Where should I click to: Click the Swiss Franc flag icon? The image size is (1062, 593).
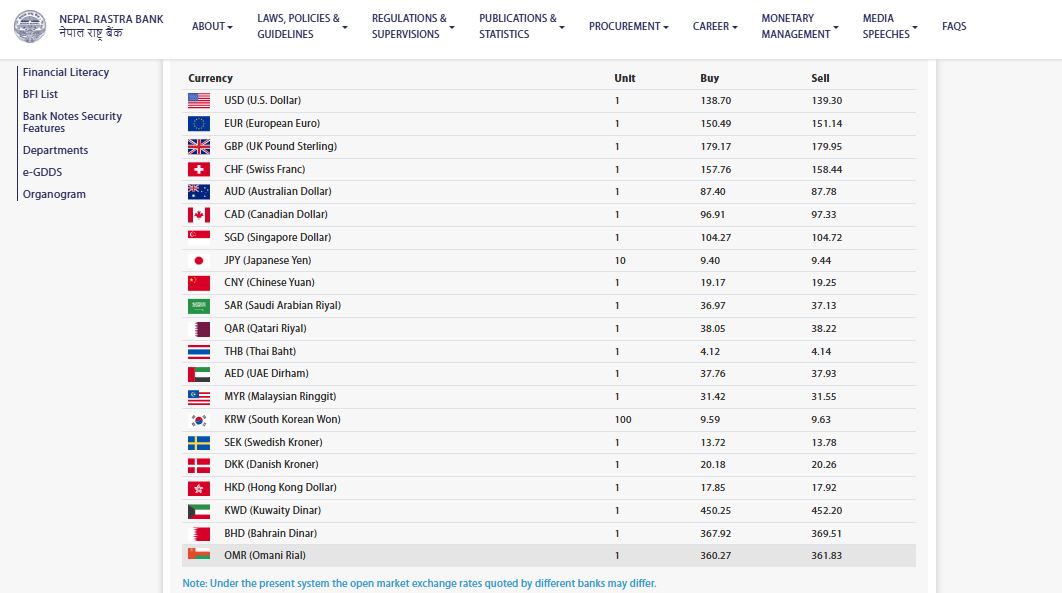coord(198,169)
